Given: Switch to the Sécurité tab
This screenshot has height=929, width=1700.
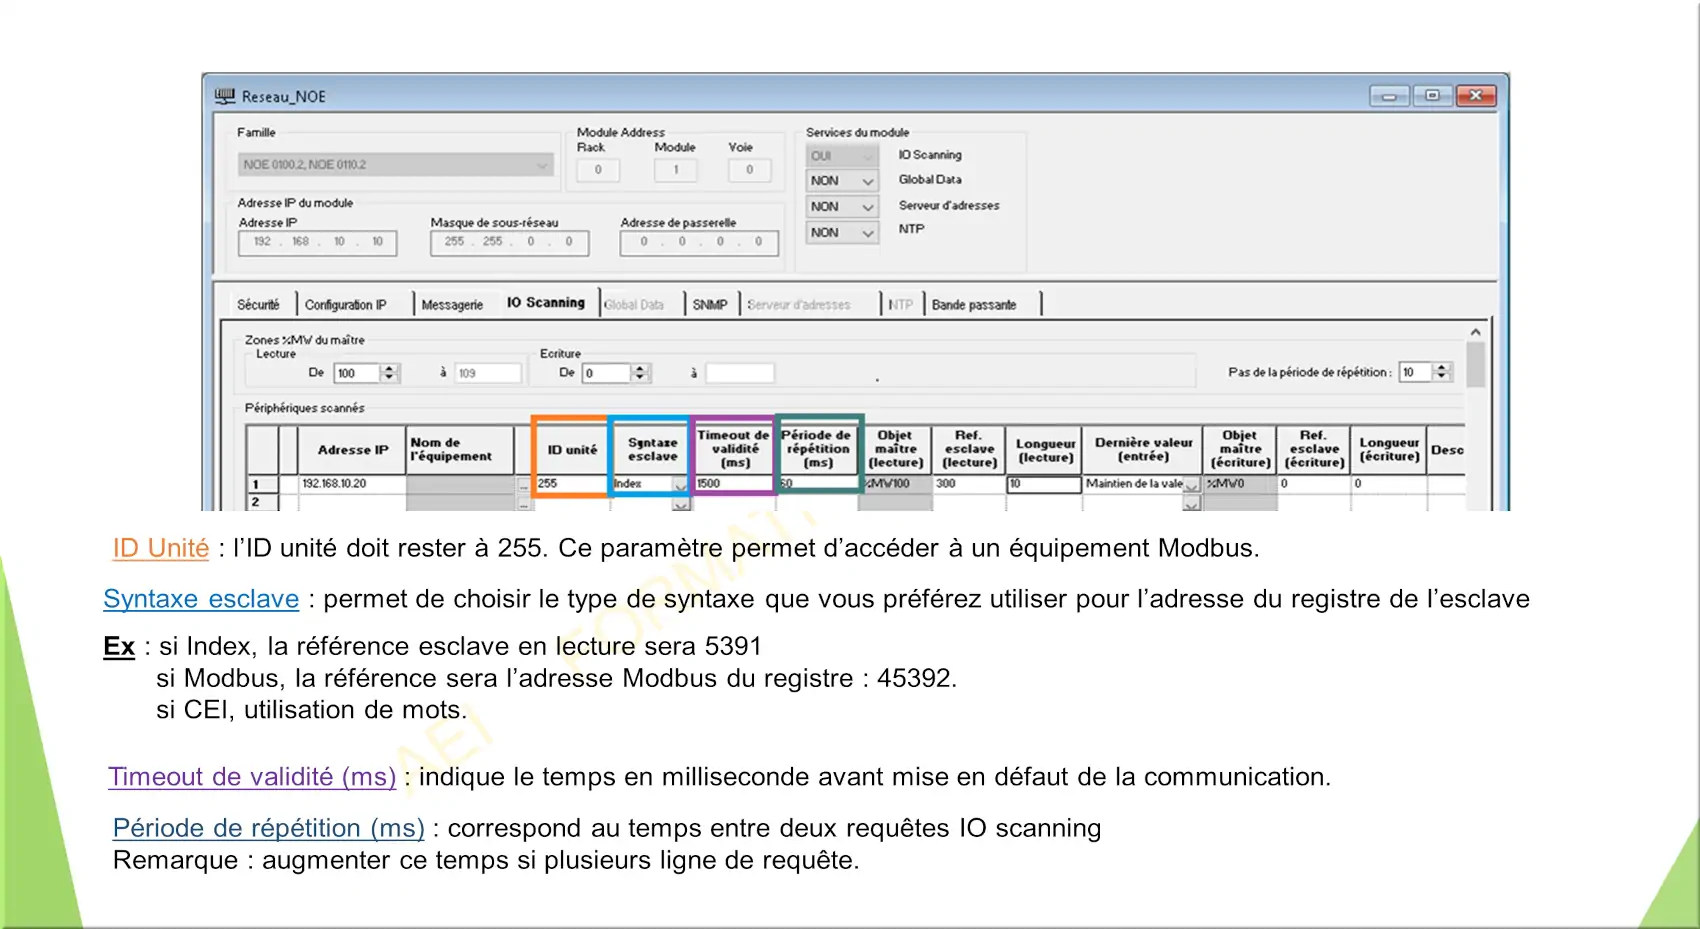Looking at the screenshot, I should [x=258, y=304].
